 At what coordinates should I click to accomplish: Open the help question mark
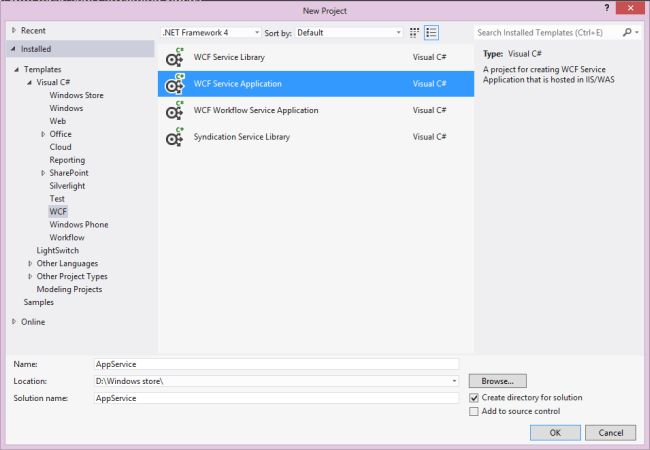click(x=606, y=8)
